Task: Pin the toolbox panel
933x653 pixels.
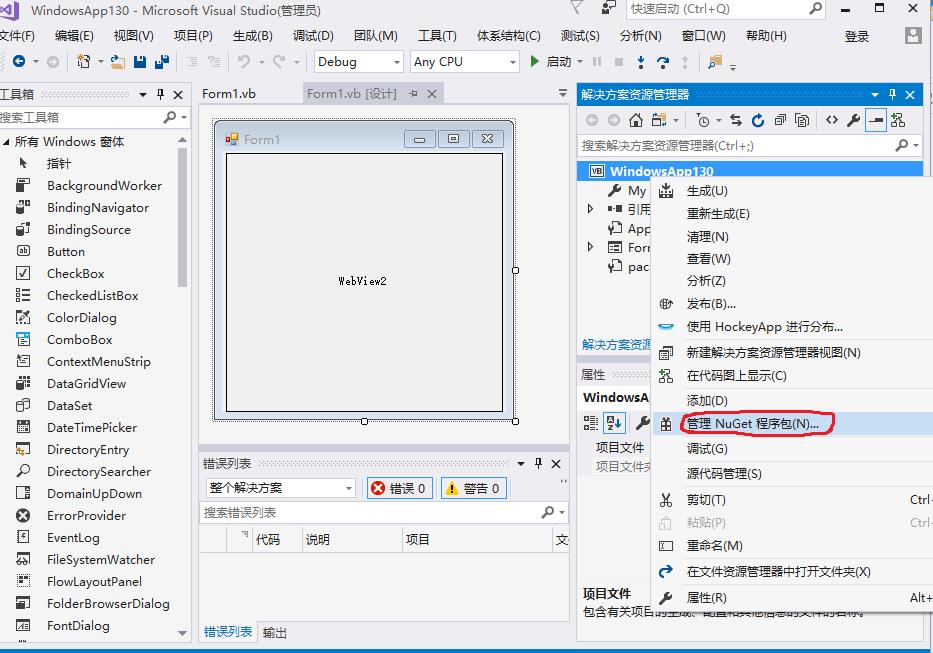Action: pyautogui.click(x=160, y=94)
